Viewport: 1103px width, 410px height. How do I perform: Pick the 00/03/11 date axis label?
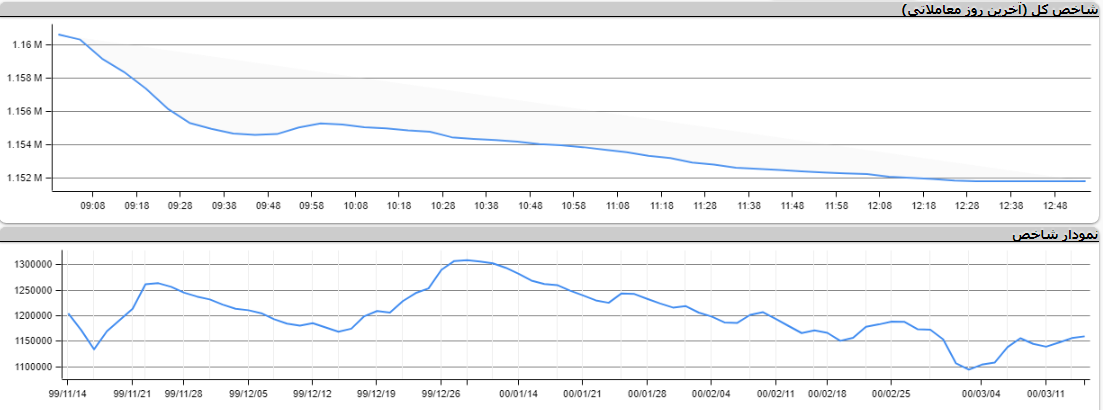coord(1046,394)
